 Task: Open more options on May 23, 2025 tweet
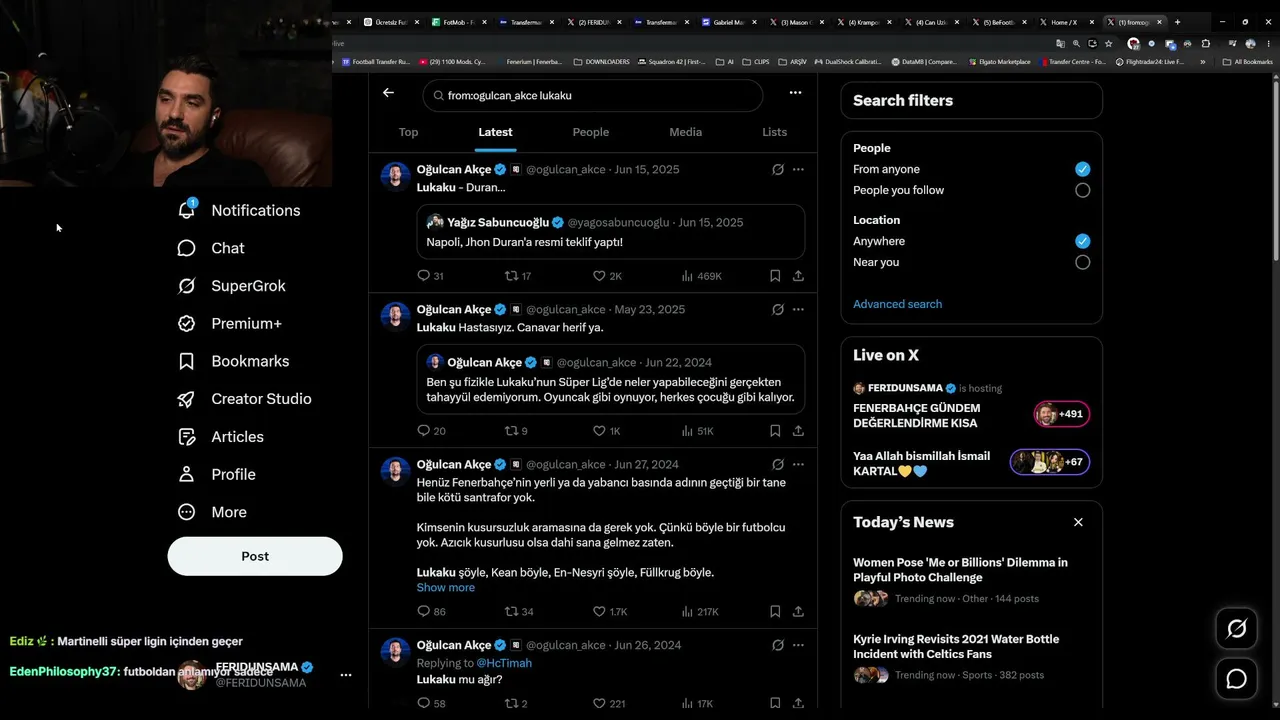798,310
